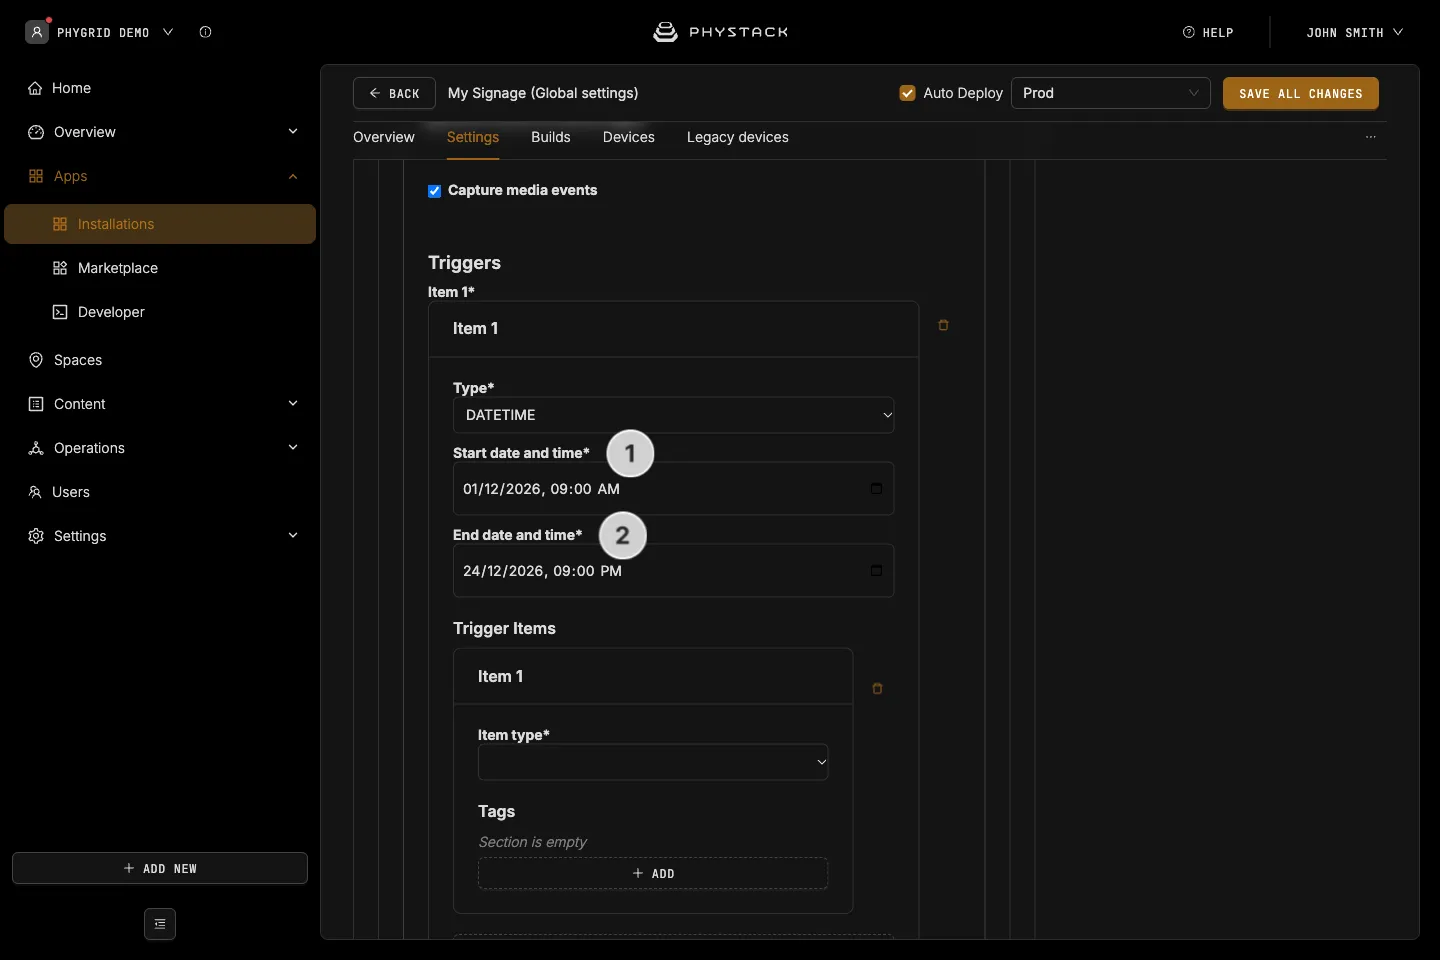
Task: Open calendar picker for Start date
Action: click(x=876, y=489)
